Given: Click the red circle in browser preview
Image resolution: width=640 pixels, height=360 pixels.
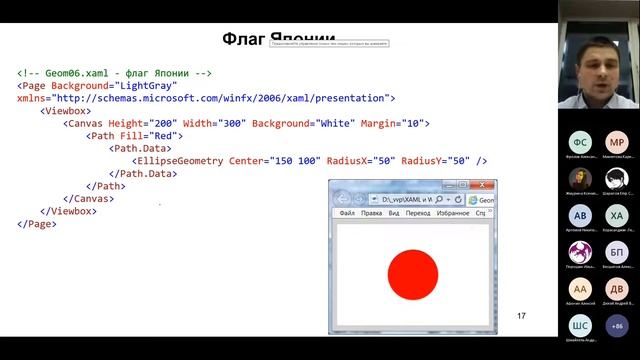Looking at the screenshot, I should (x=413, y=275).
